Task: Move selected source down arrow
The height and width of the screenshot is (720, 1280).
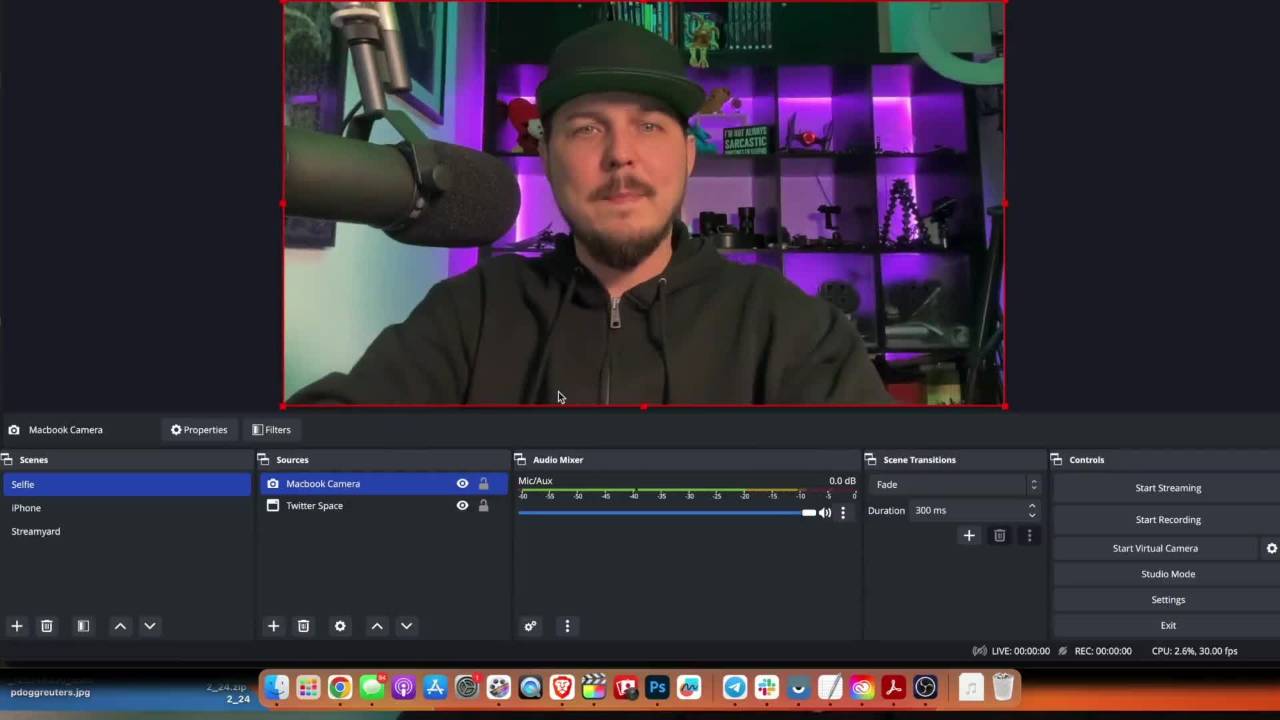Action: click(x=406, y=626)
